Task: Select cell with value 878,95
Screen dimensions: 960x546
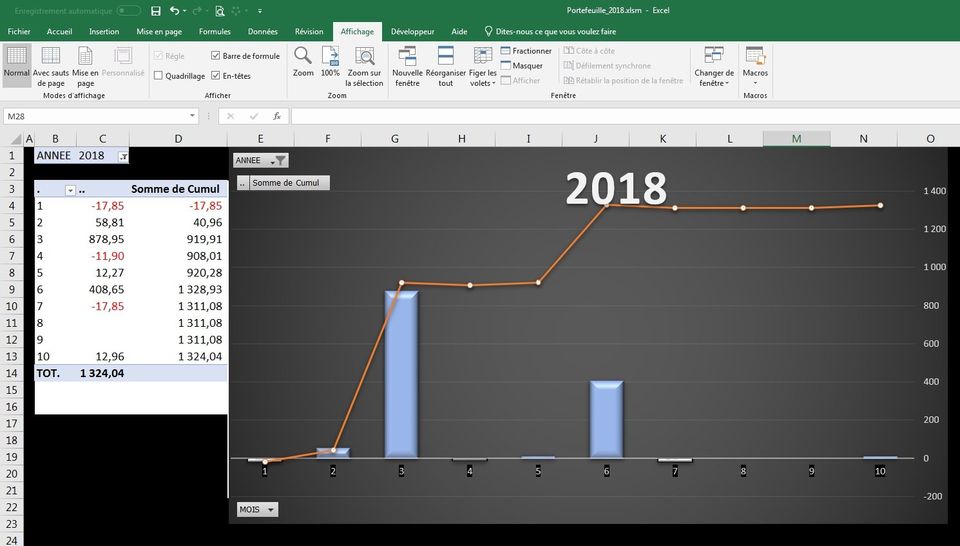Action: (x=102, y=239)
